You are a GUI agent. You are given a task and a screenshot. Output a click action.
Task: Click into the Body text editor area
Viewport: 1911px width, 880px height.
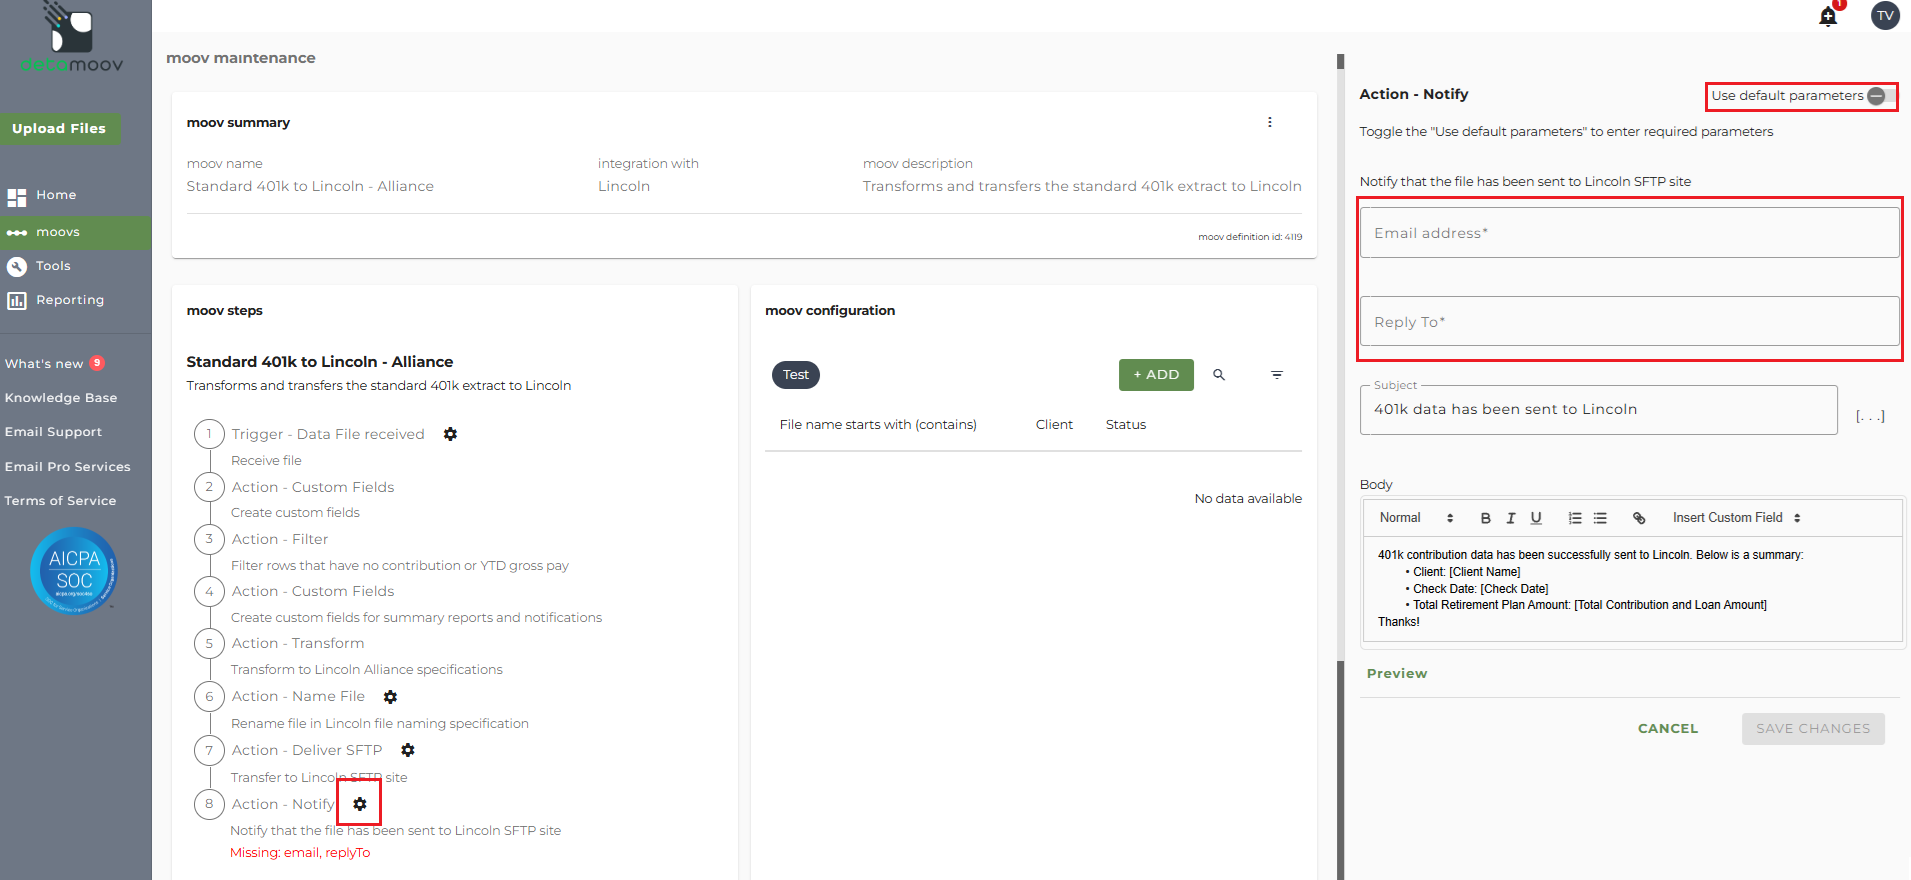click(x=1632, y=589)
